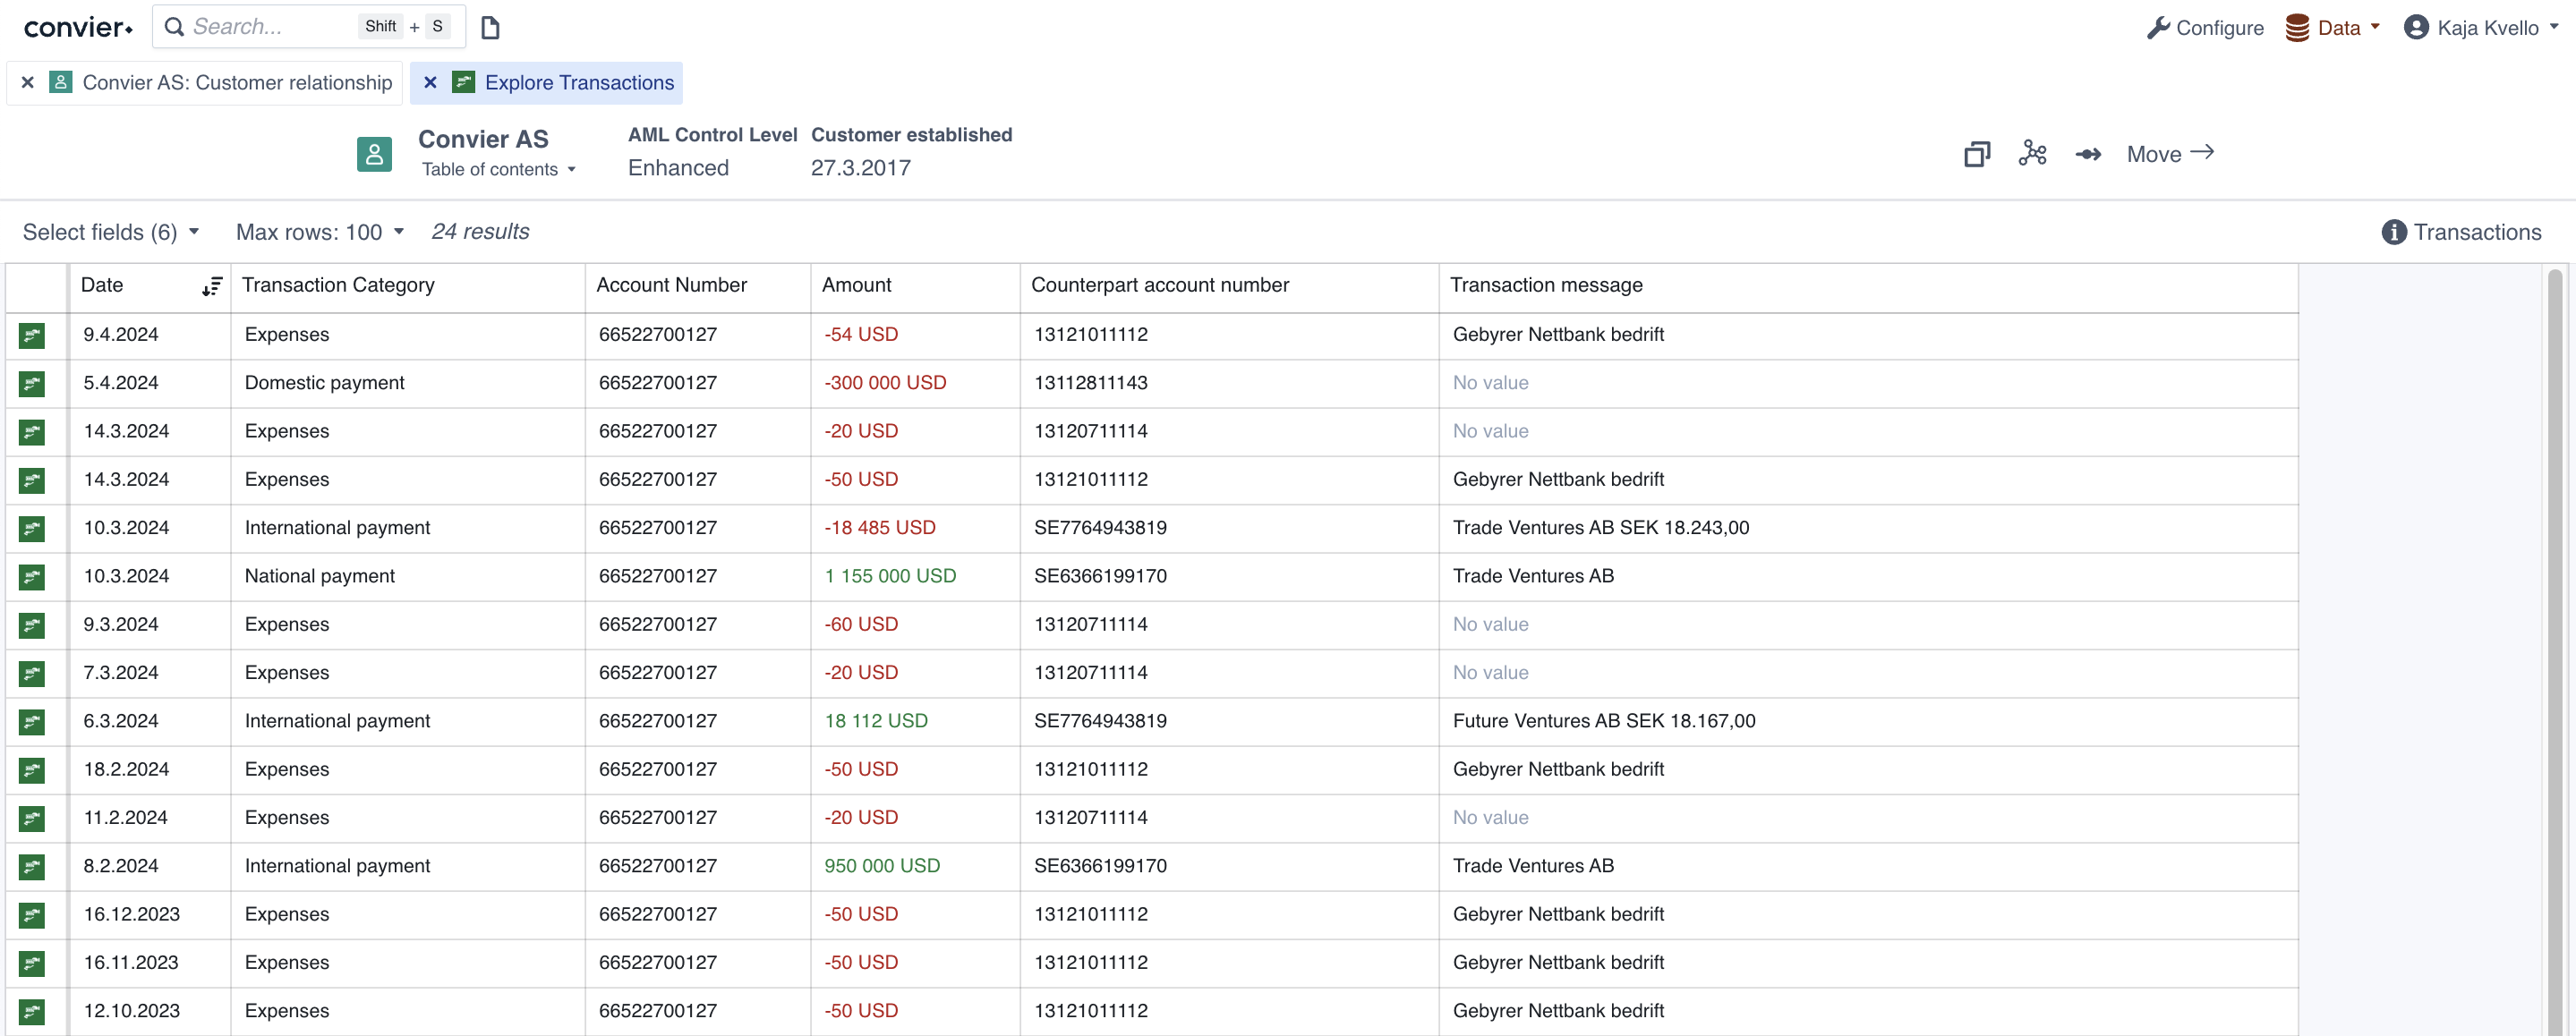Focus the Search input field
Viewport: 2576px width, 1036px height.
pos(270,27)
